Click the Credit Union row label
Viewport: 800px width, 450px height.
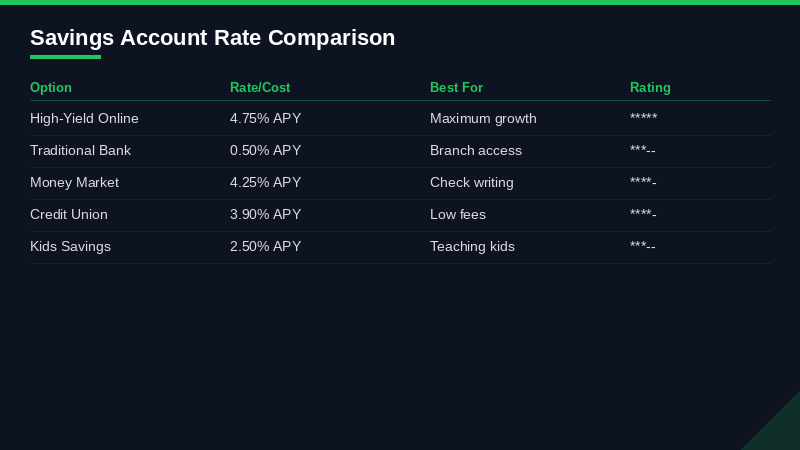[x=69, y=215]
